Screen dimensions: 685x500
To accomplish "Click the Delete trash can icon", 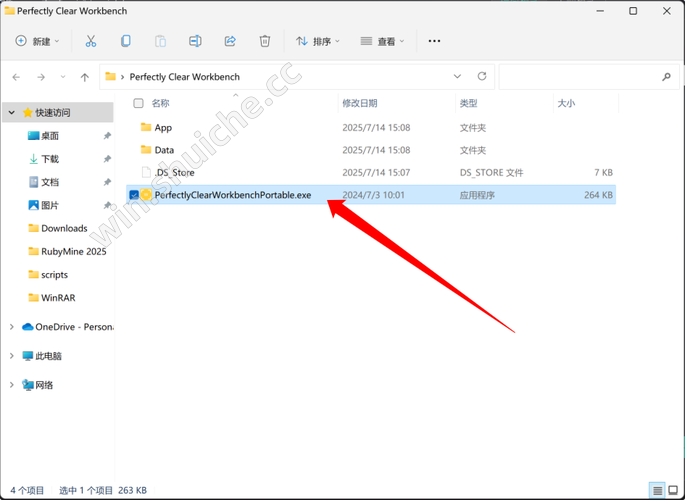I will (265, 41).
